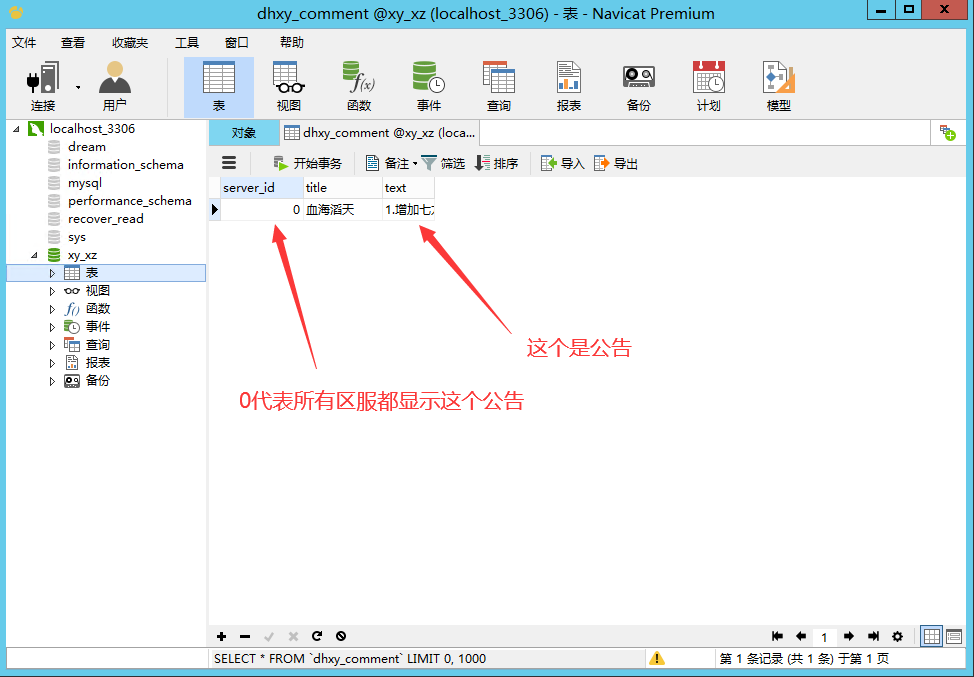Open the 模型 (Model) toolbar icon
This screenshot has width=974, height=677.
pos(778,86)
